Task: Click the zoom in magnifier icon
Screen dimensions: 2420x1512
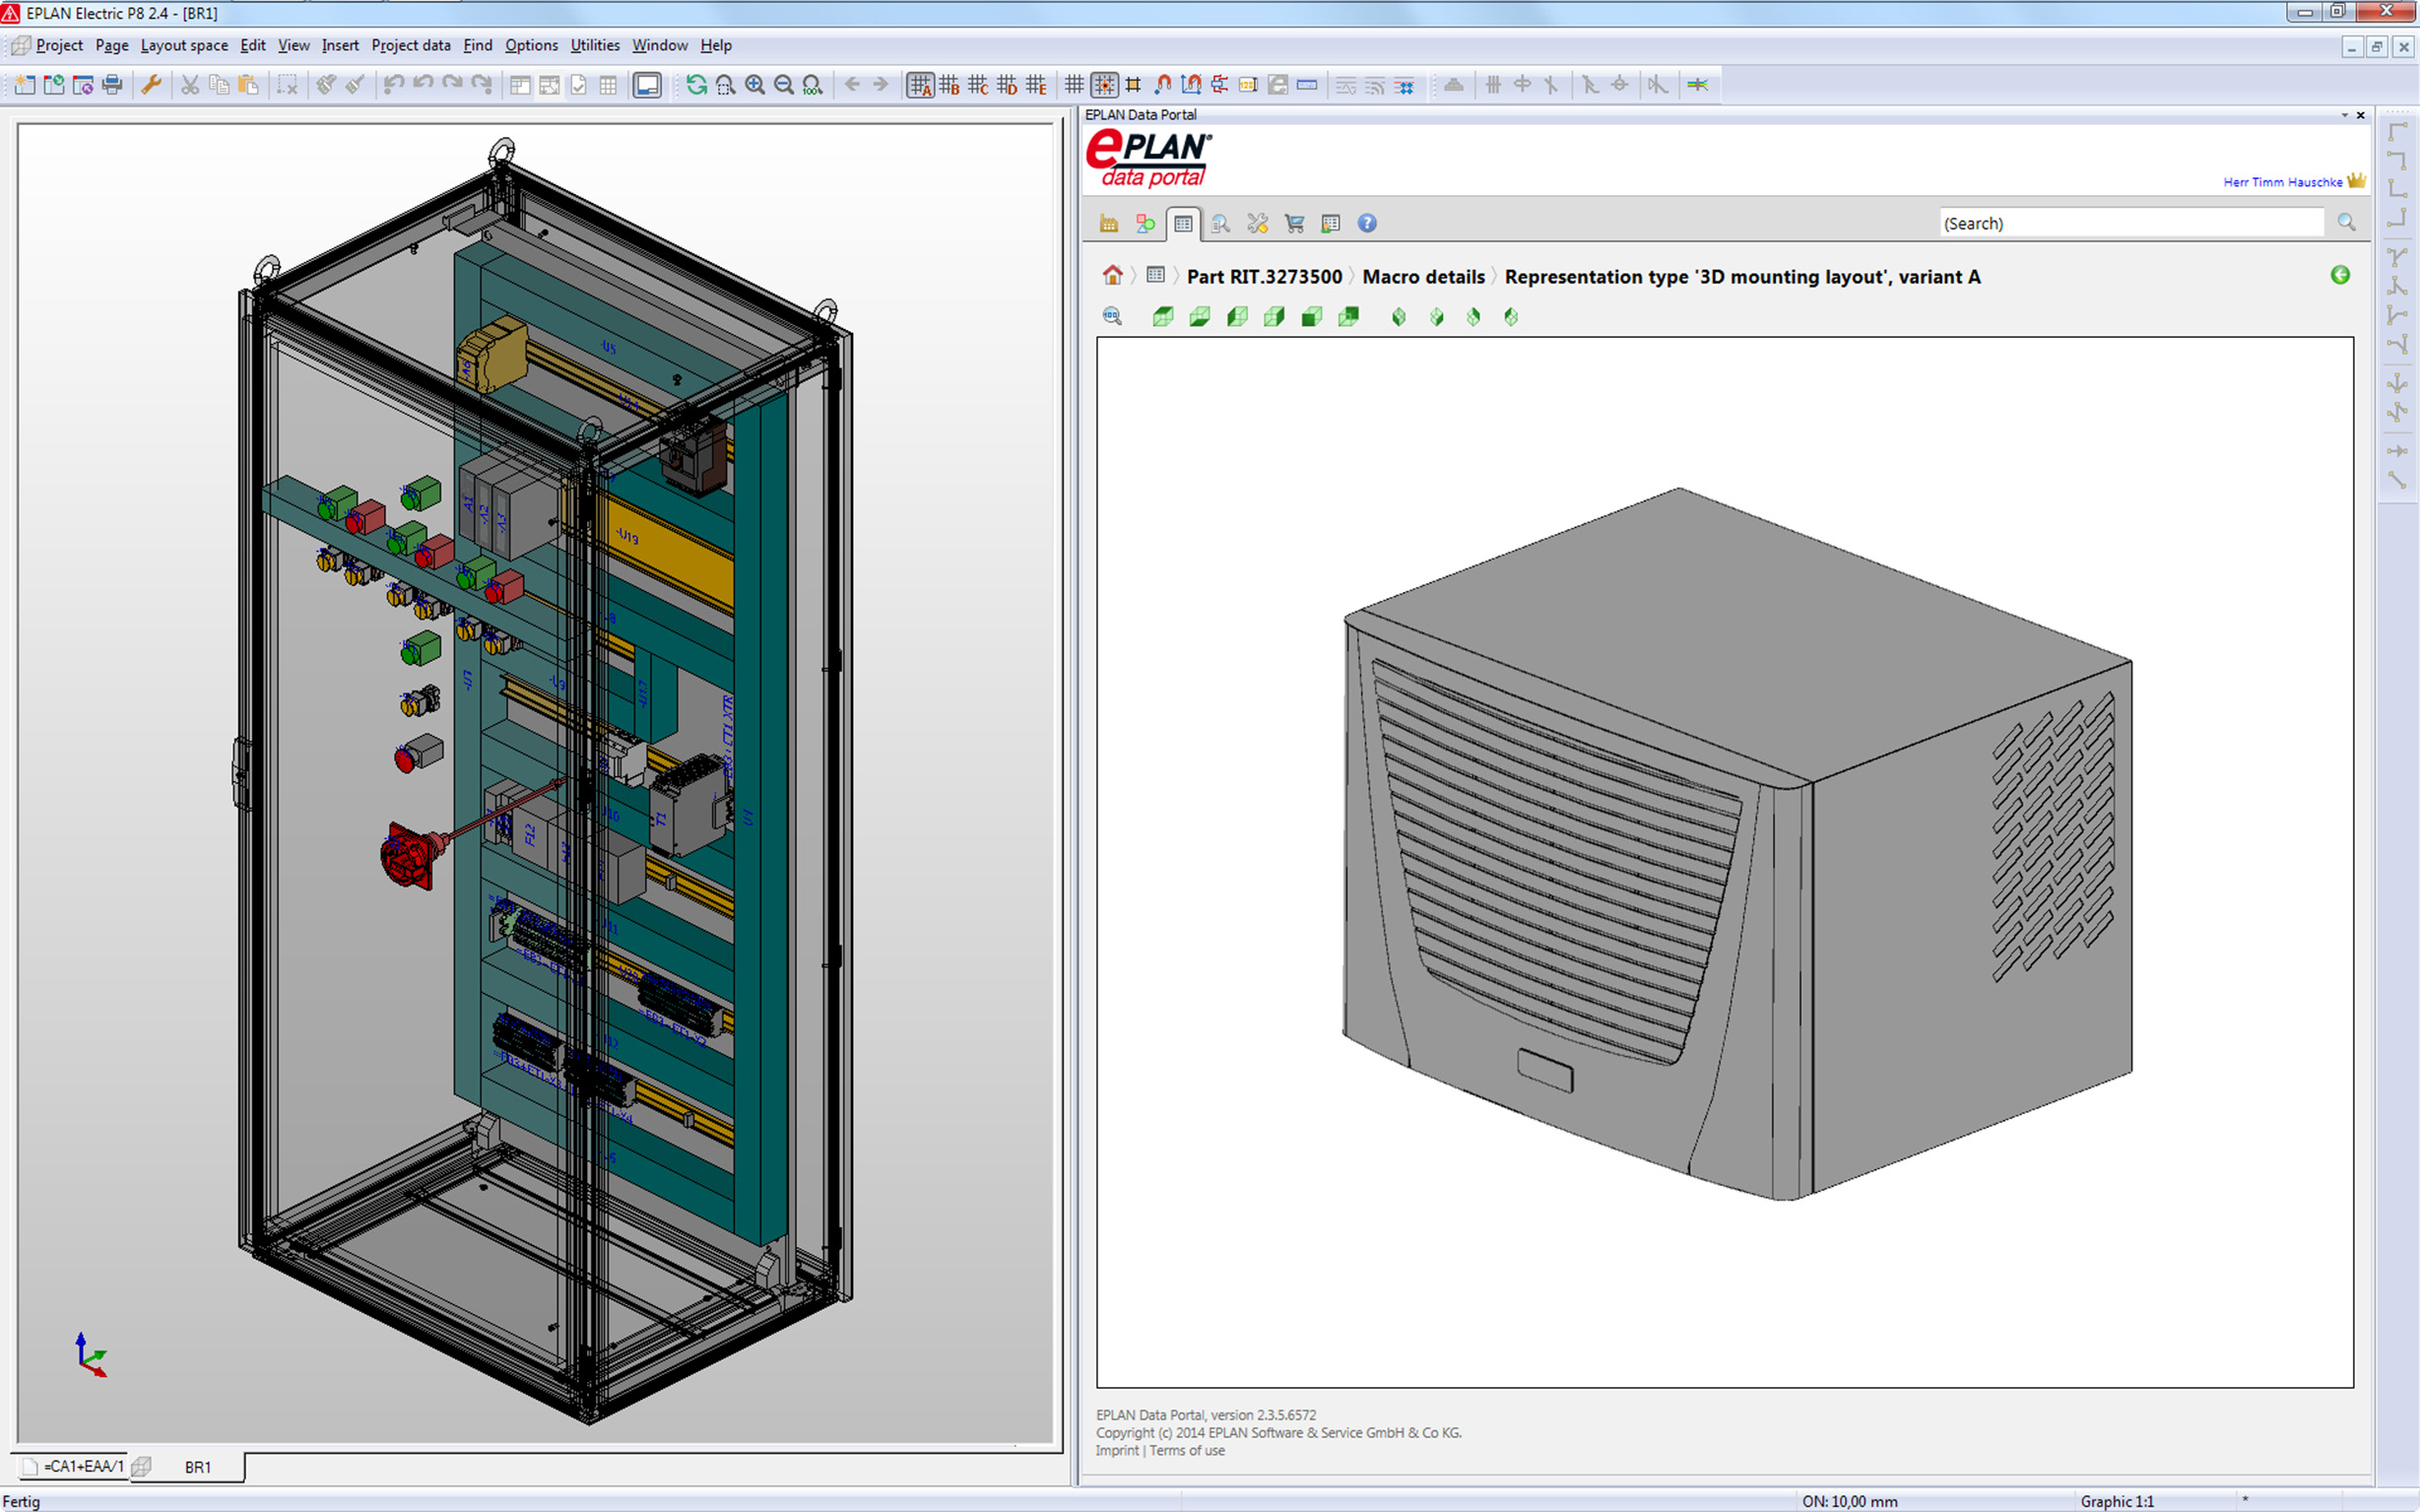Action: coord(755,85)
